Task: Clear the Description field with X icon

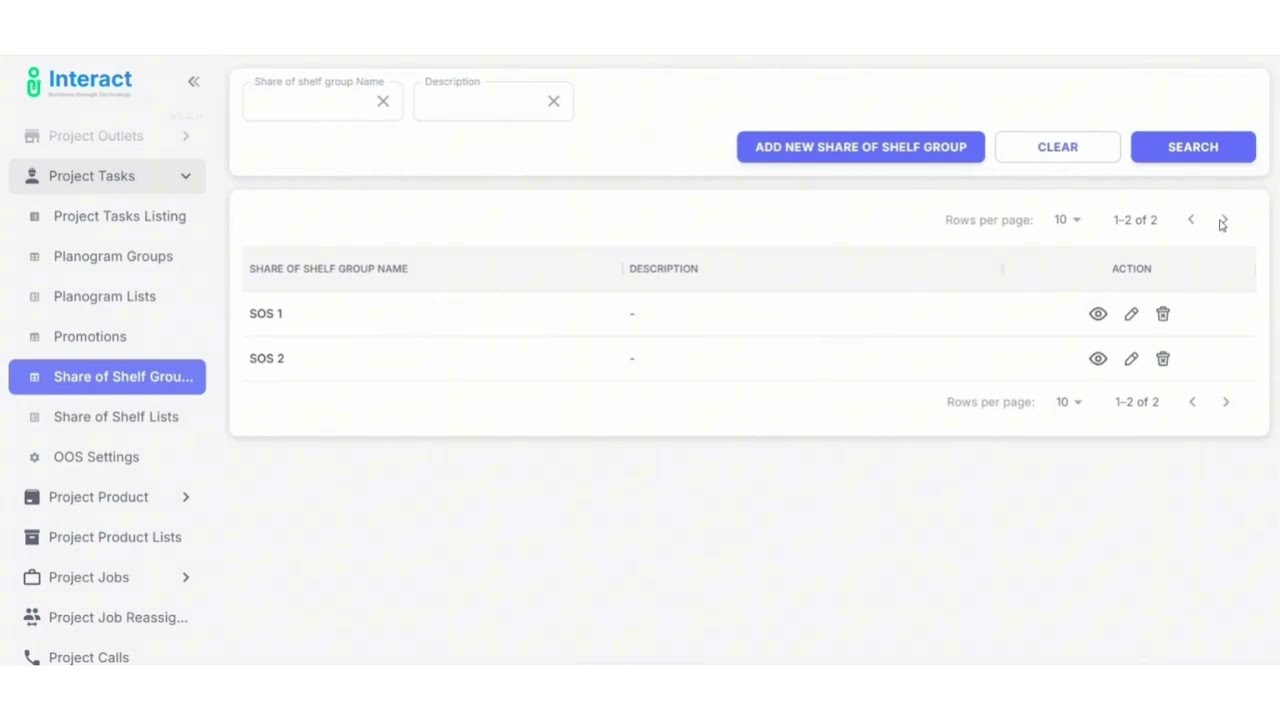Action: pos(553,101)
